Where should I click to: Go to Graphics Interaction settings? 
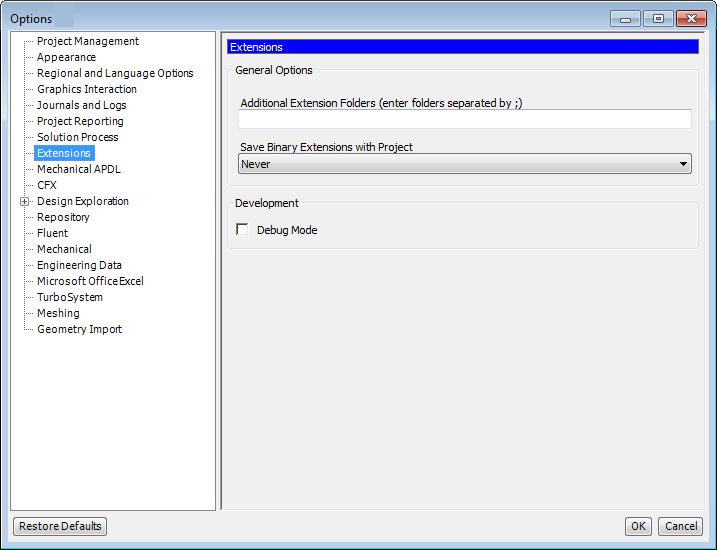87,89
